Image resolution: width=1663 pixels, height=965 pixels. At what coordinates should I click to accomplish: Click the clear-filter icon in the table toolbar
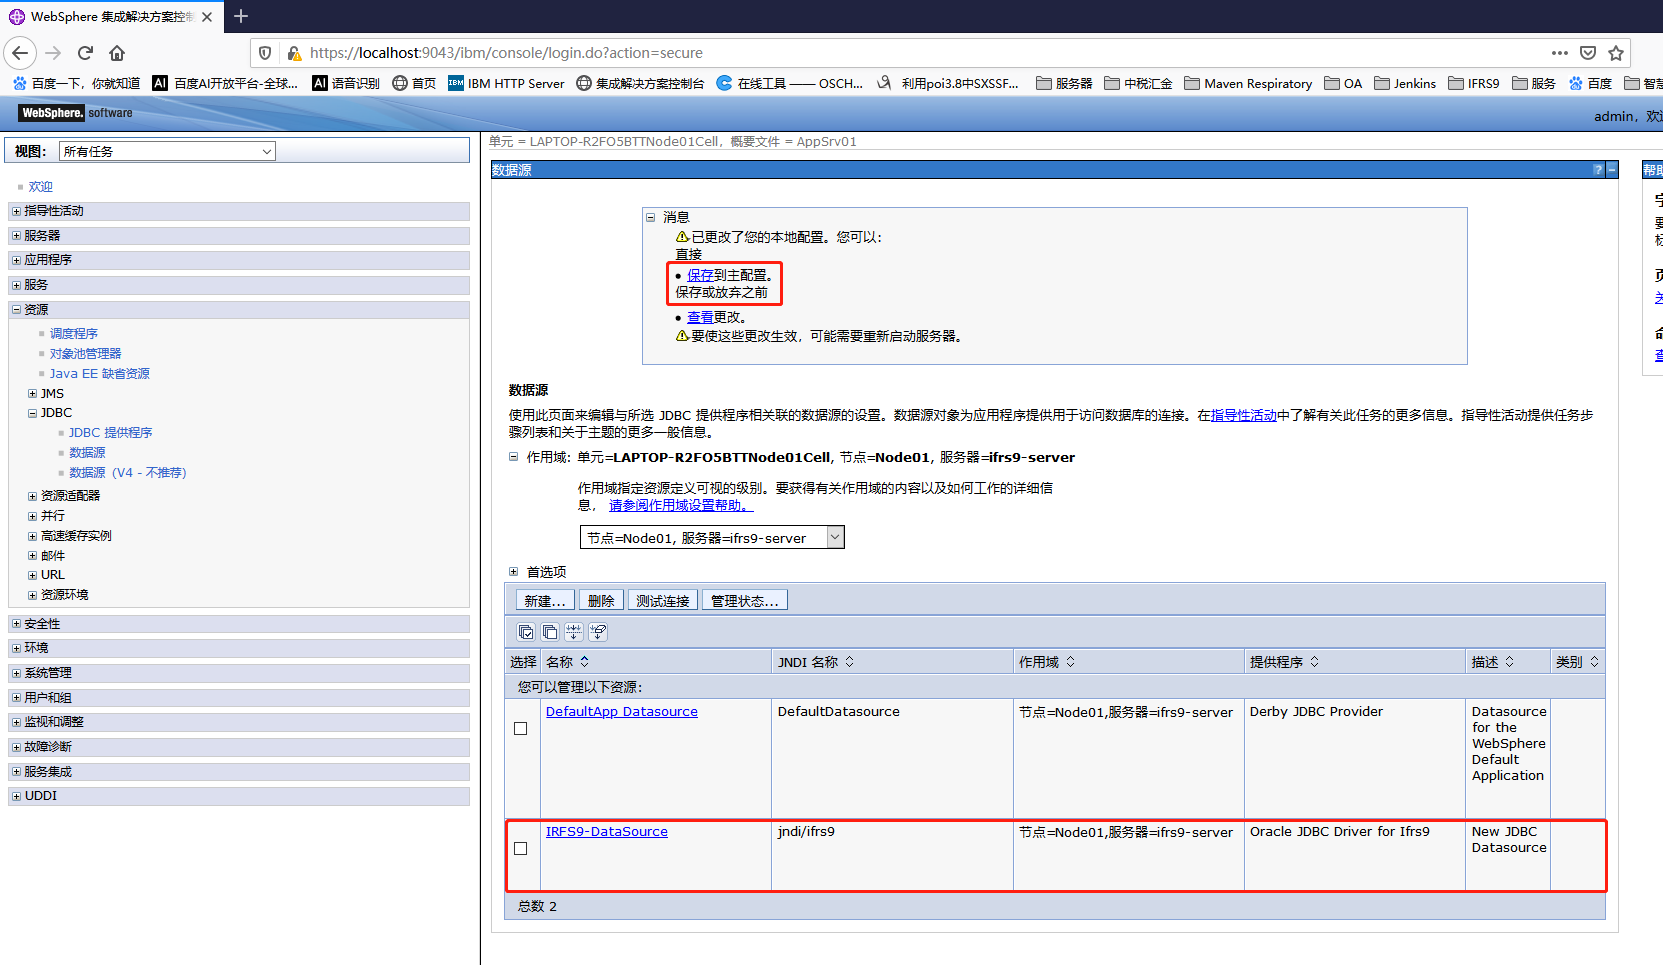point(597,631)
